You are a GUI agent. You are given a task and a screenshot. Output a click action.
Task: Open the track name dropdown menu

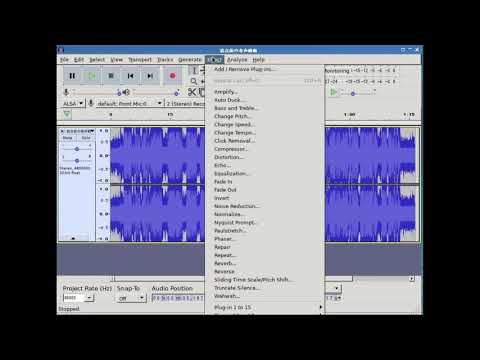point(80,131)
